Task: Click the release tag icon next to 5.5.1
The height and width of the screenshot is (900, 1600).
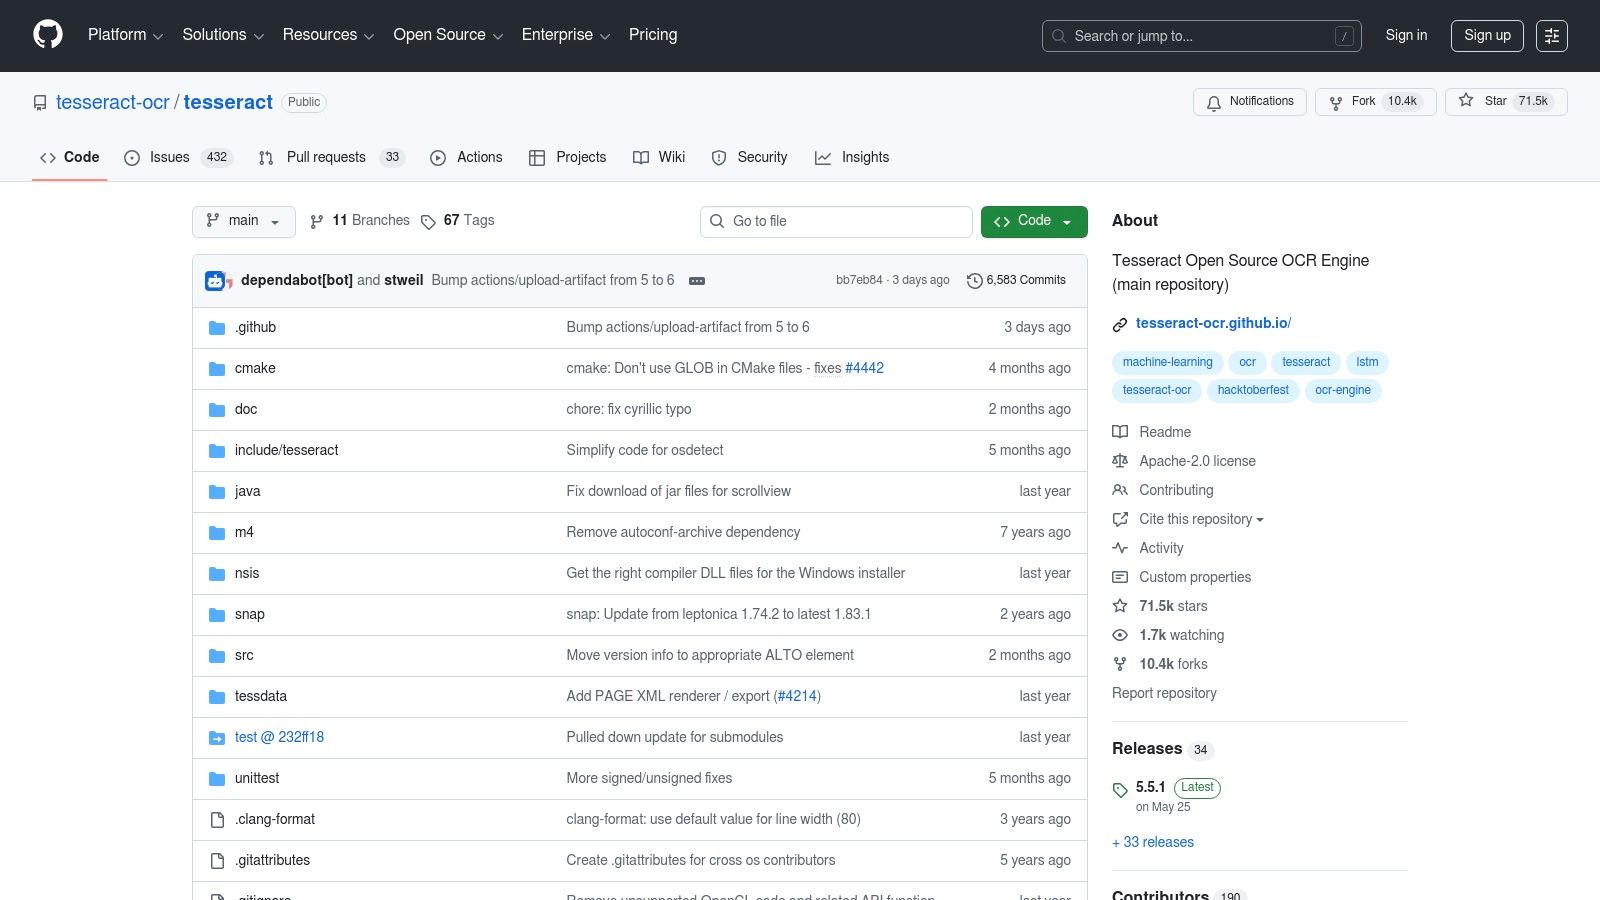Action: coord(1120,790)
